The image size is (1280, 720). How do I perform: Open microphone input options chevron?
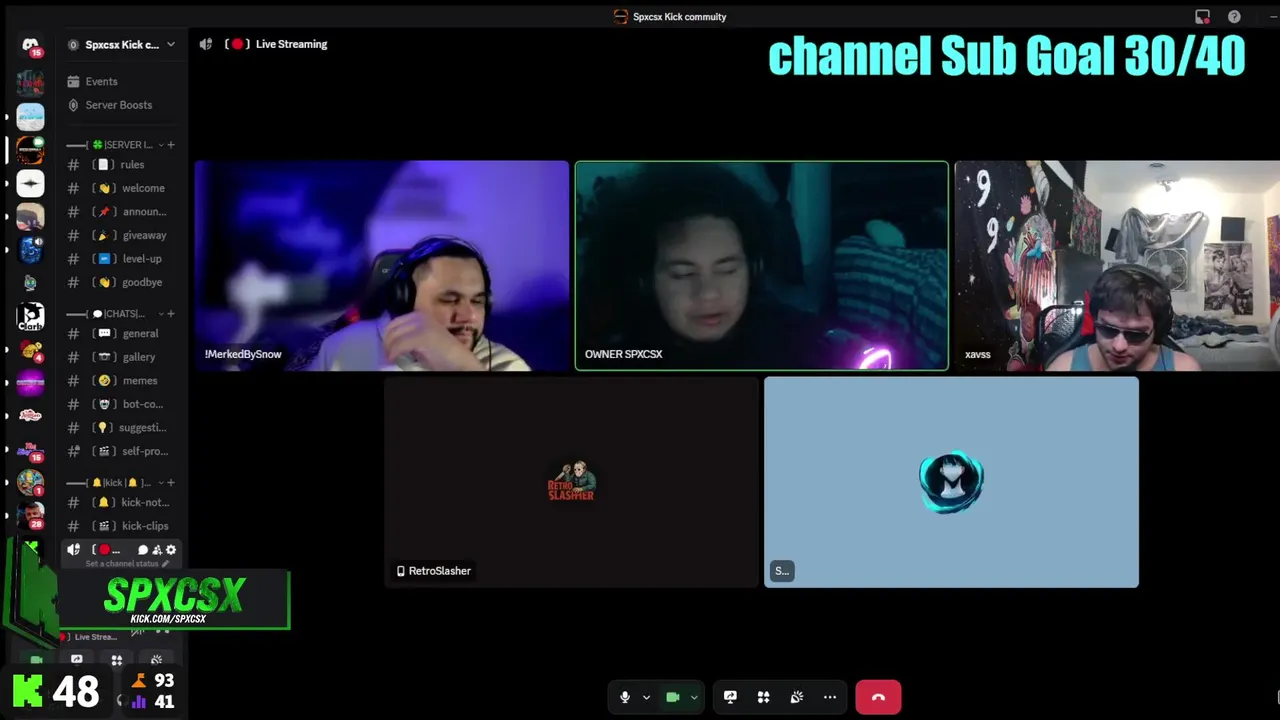tap(646, 697)
